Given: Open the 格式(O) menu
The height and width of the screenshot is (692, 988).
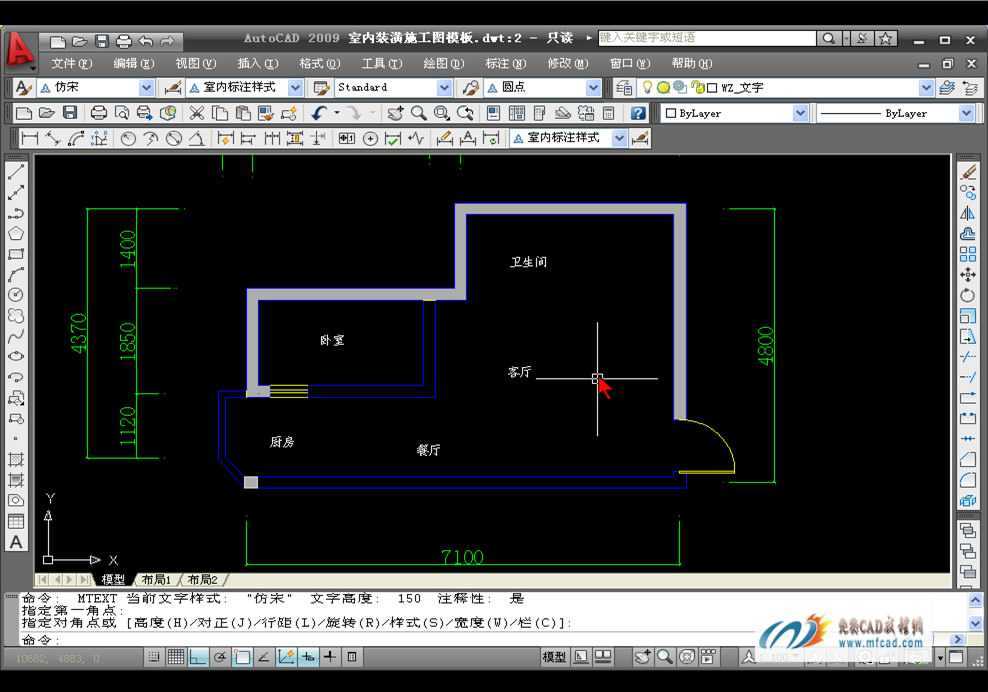Looking at the screenshot, I should [x=319, y=64].
